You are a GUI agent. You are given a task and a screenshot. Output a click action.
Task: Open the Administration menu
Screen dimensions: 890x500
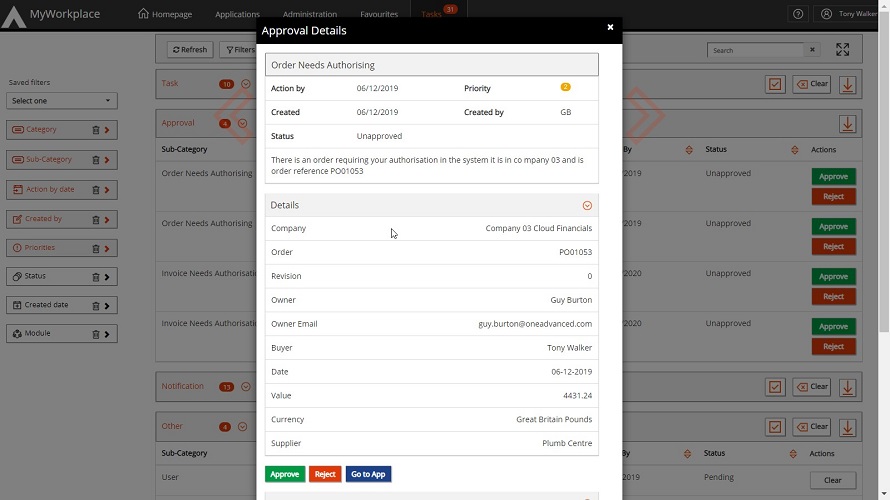point(309,14)
